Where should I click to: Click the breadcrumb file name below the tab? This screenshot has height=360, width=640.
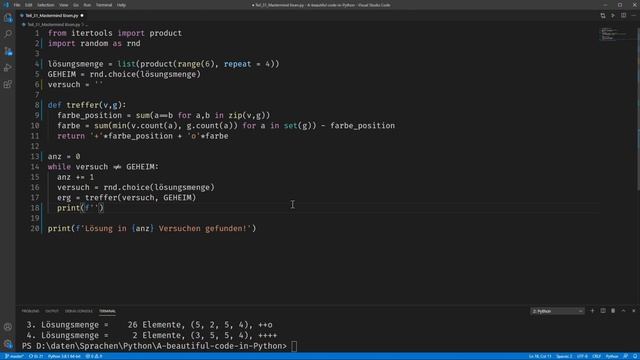tap(53, 24)
